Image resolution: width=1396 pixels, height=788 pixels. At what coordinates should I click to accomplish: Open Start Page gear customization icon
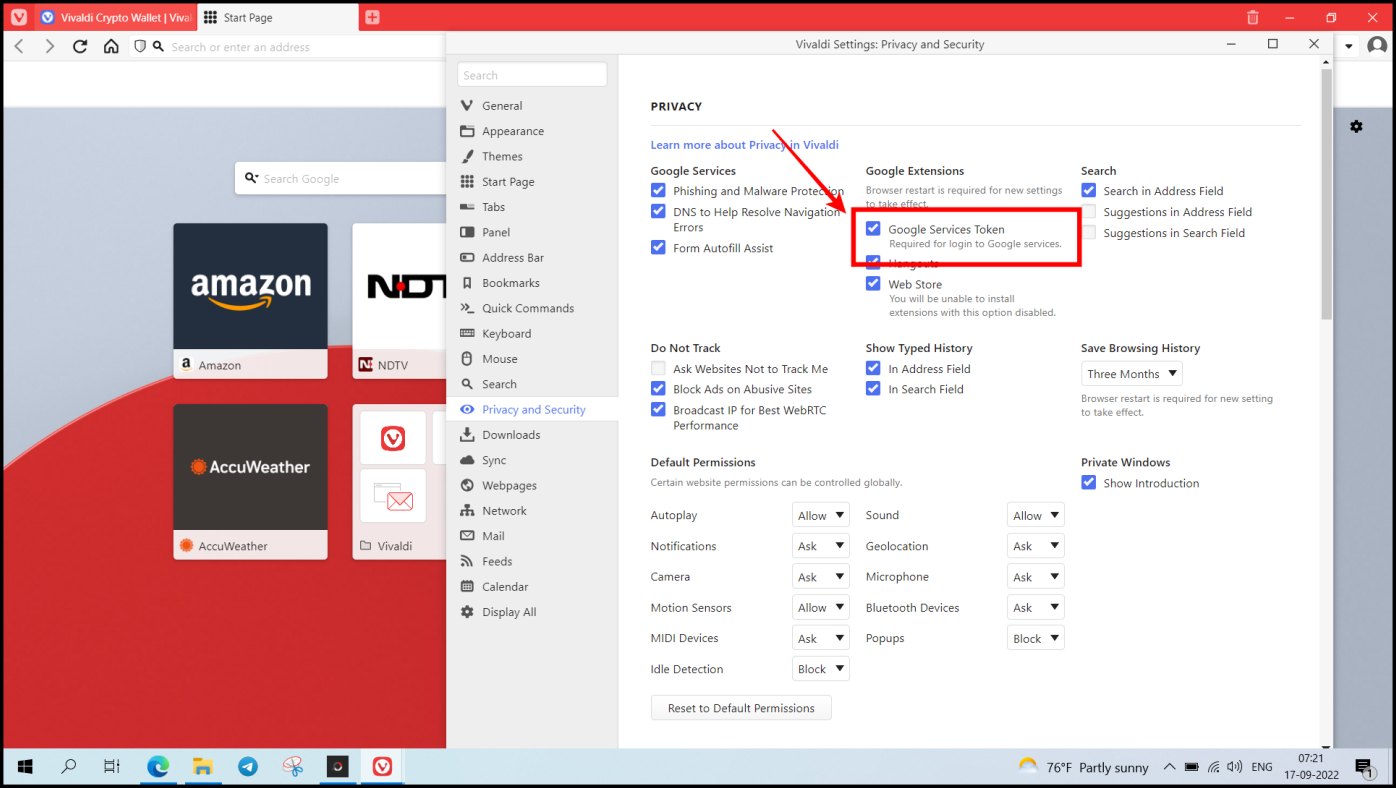pos(1356,126)
